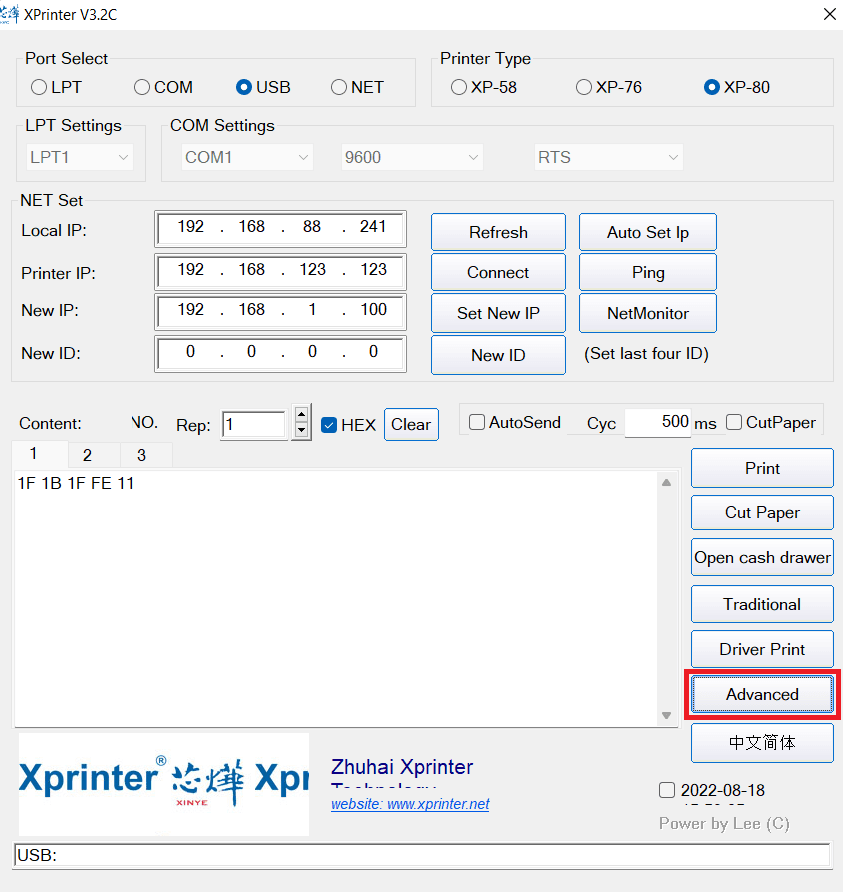Uncheck the HEX checkbox

[329, 425]
